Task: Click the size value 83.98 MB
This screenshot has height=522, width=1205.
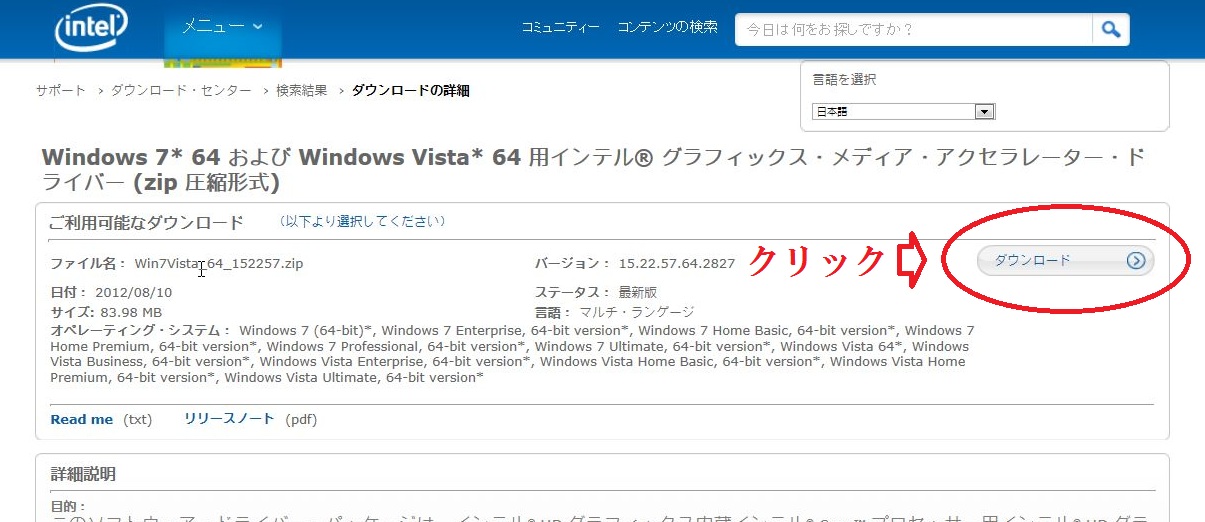Action: (133, 312)
